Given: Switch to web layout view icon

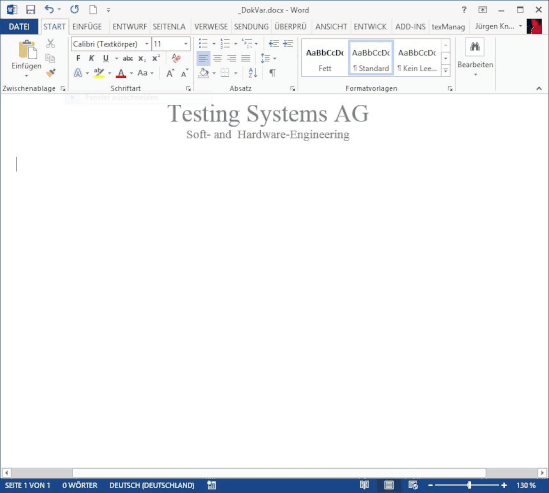Looking at the screenshot, I should click(x=413, y=485).
